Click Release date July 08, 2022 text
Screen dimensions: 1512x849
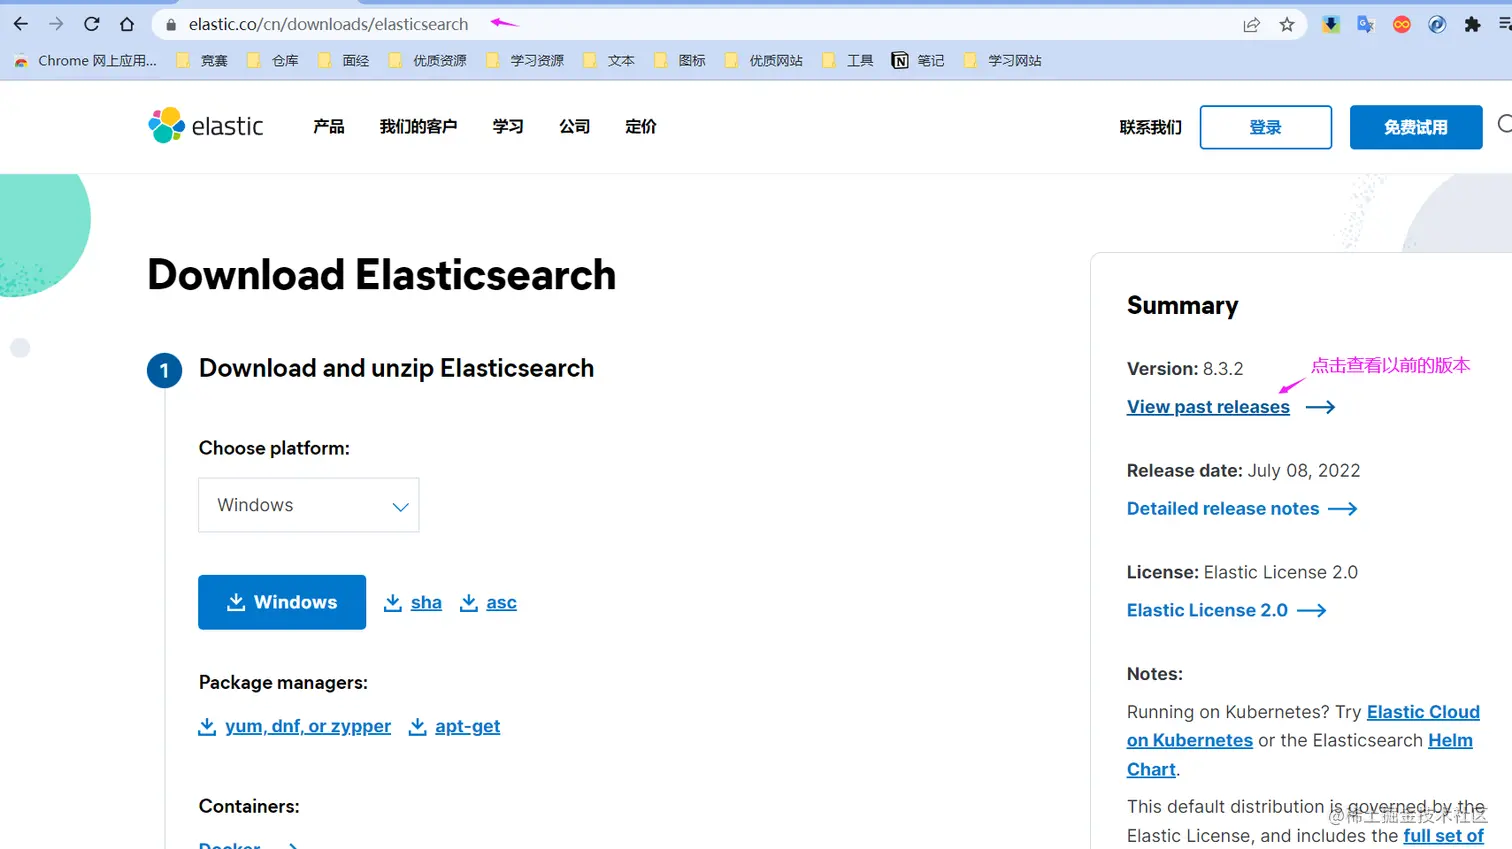1243,471
